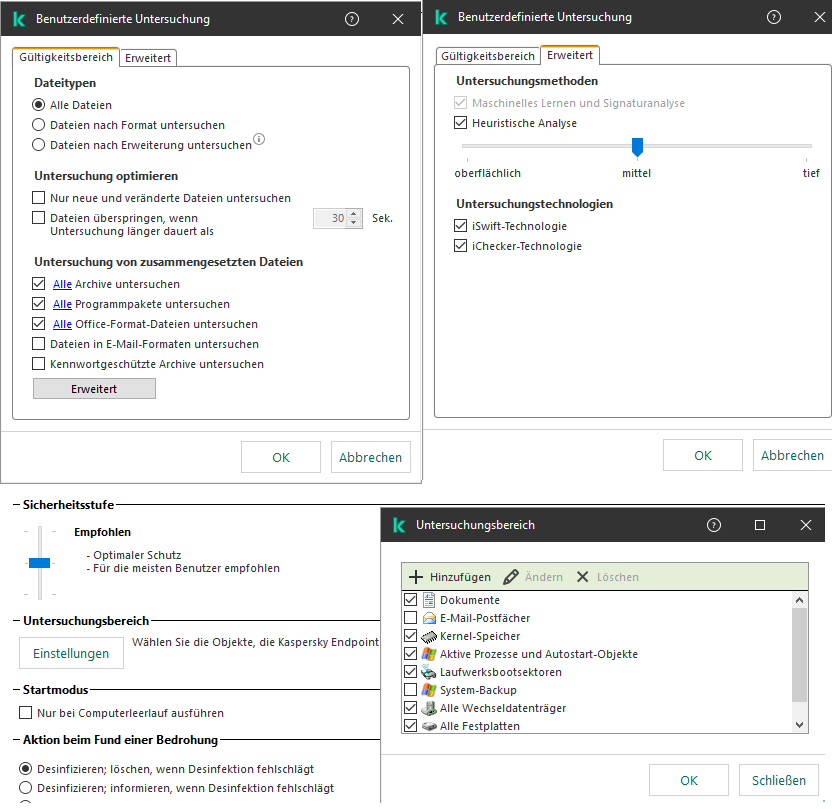Switch to the Erweitert tab in left dialog
The width and height of the screenshot is (832, 809).
pos(148,58)
